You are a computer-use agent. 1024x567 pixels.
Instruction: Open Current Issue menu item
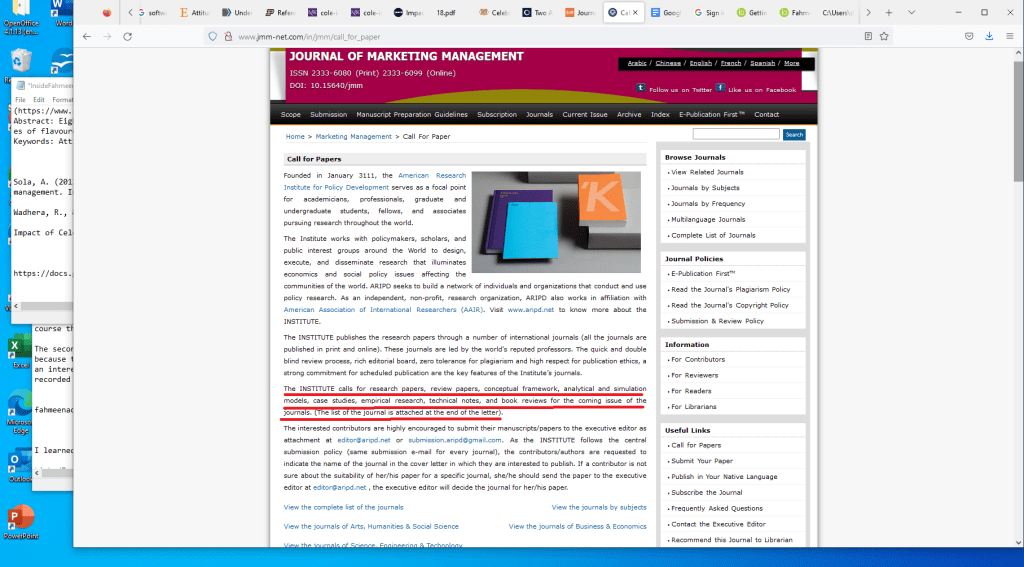(585, 114)
